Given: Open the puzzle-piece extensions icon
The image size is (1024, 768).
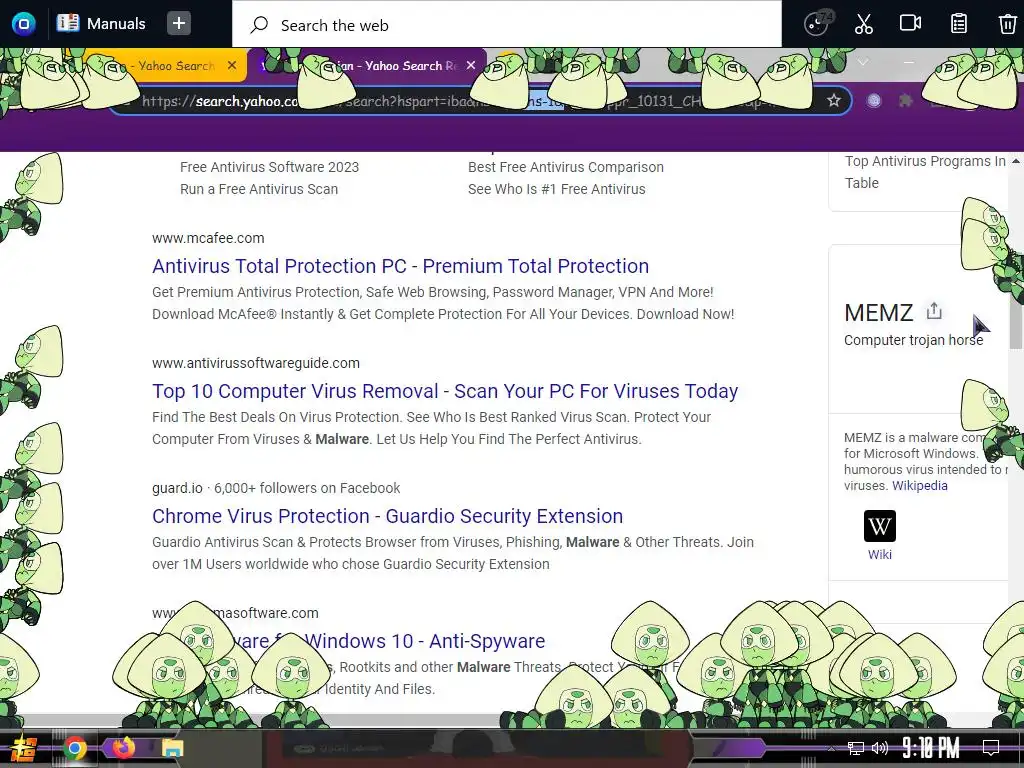Looking at the screenshot, I should pyautogui.click(x=905, y=101).
